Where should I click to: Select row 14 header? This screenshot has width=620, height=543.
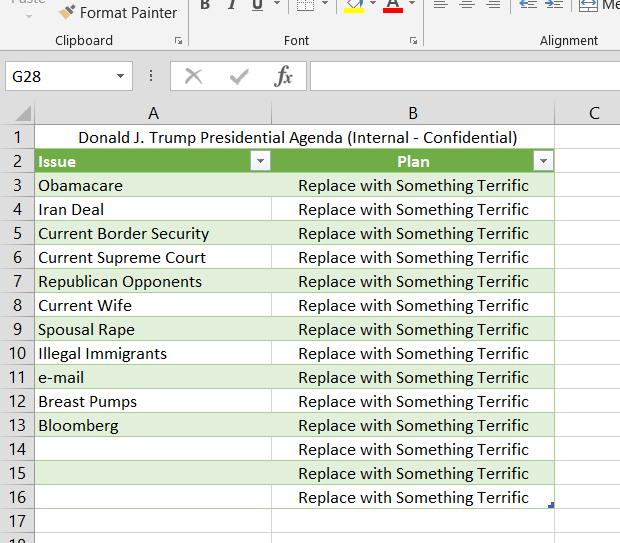click(x=17, y=449)
